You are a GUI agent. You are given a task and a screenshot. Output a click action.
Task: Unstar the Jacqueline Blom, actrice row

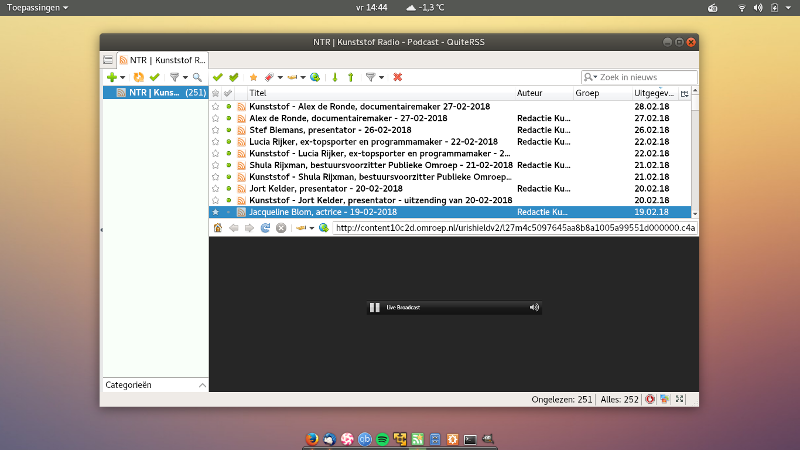pyautogui.click(x=215, y=212)
